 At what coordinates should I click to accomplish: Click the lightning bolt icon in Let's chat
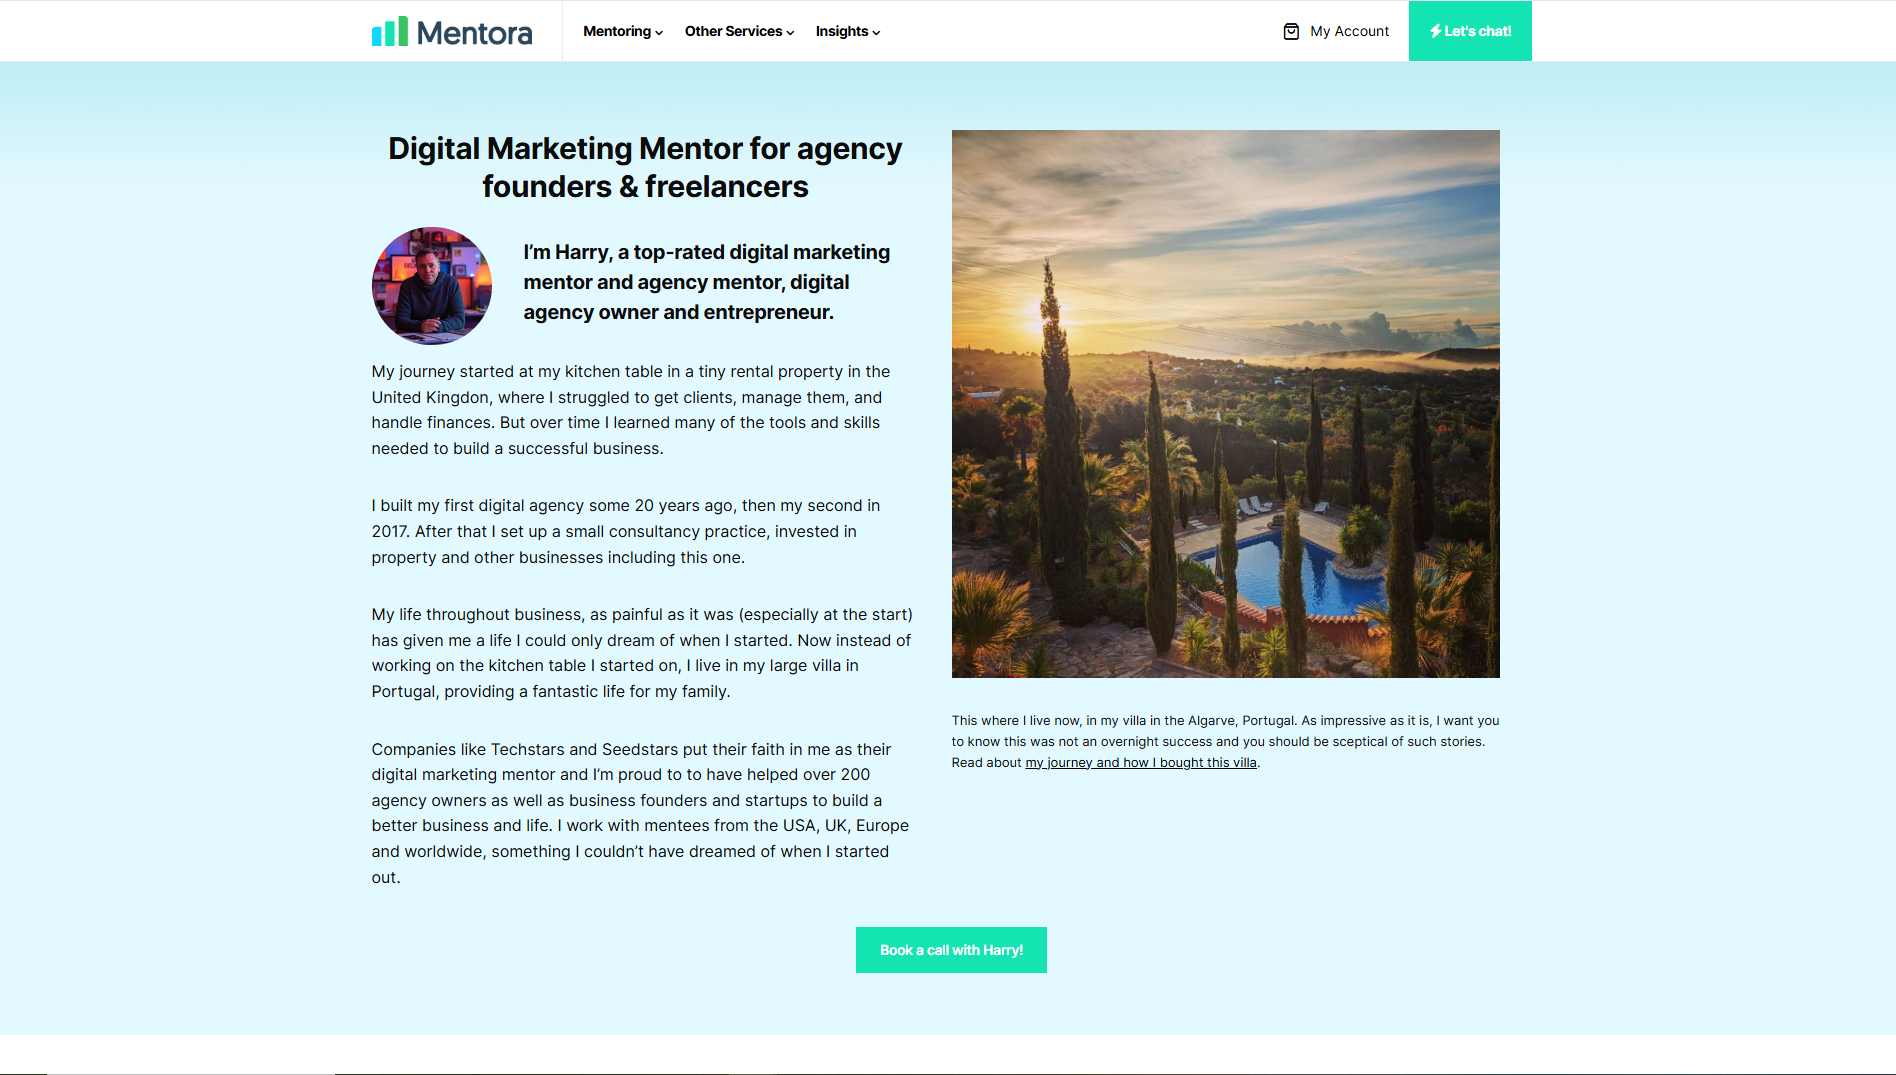click(1435, 31)
